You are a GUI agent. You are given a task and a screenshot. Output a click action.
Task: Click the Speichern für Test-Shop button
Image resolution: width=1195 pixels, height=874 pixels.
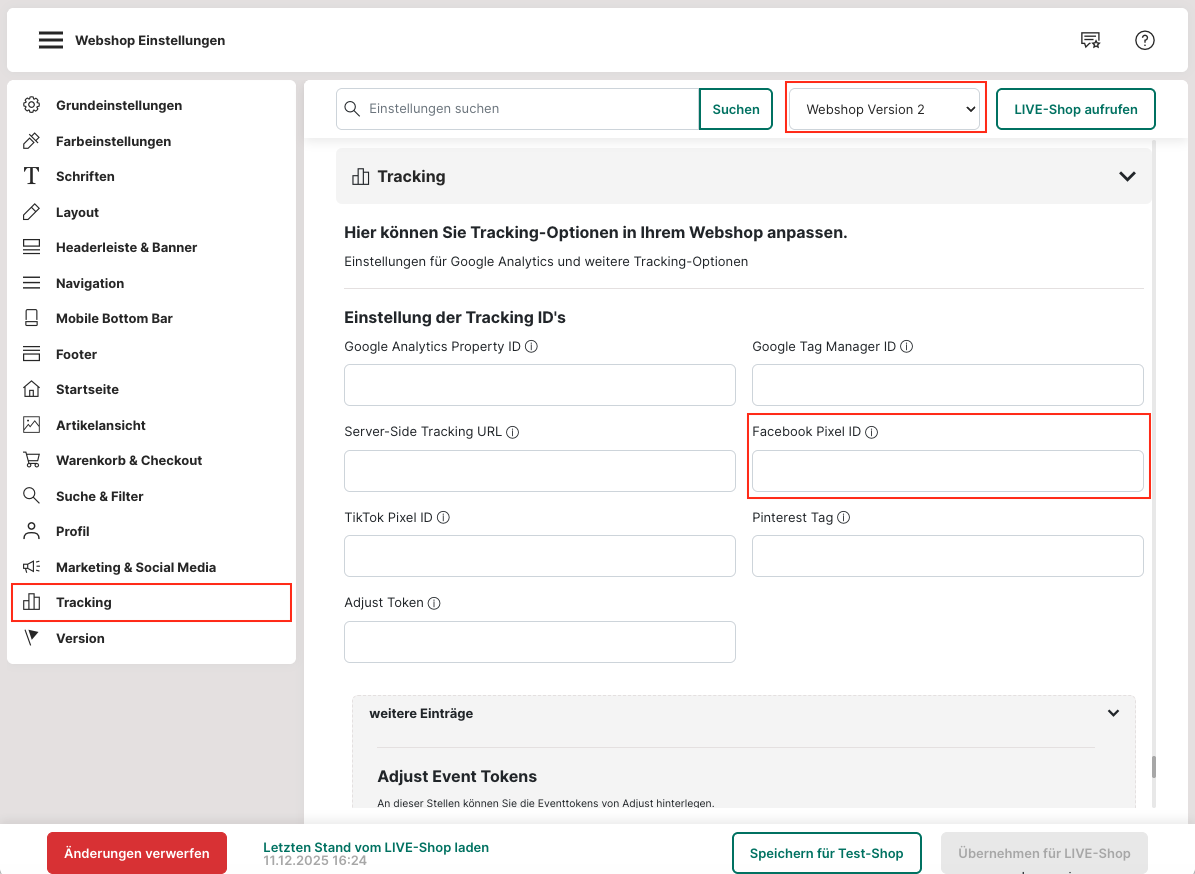[x=826, y=853]
